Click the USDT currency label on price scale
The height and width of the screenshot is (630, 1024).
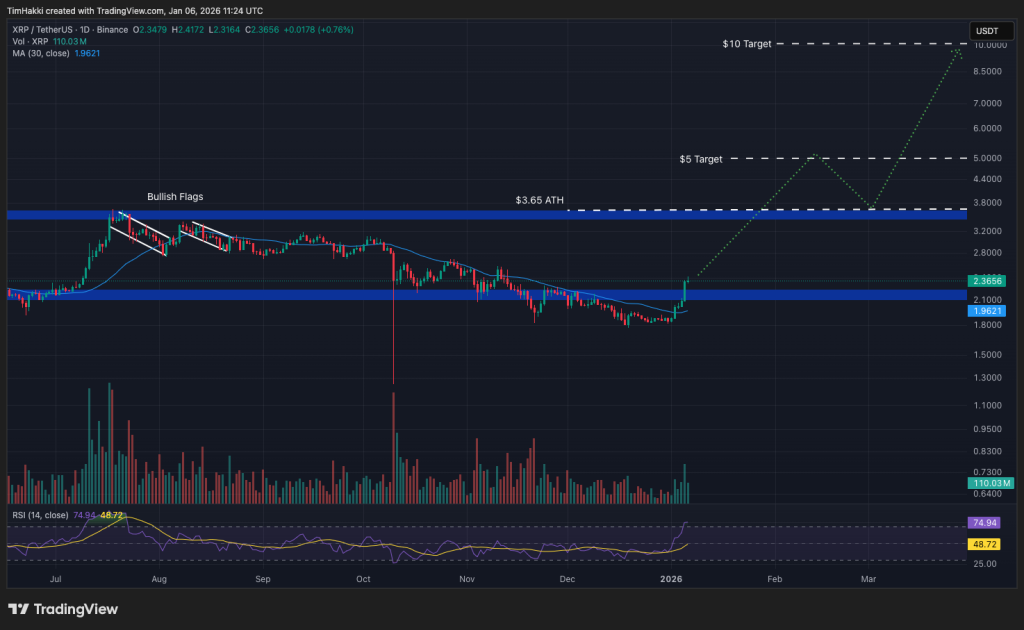[989, 31]
